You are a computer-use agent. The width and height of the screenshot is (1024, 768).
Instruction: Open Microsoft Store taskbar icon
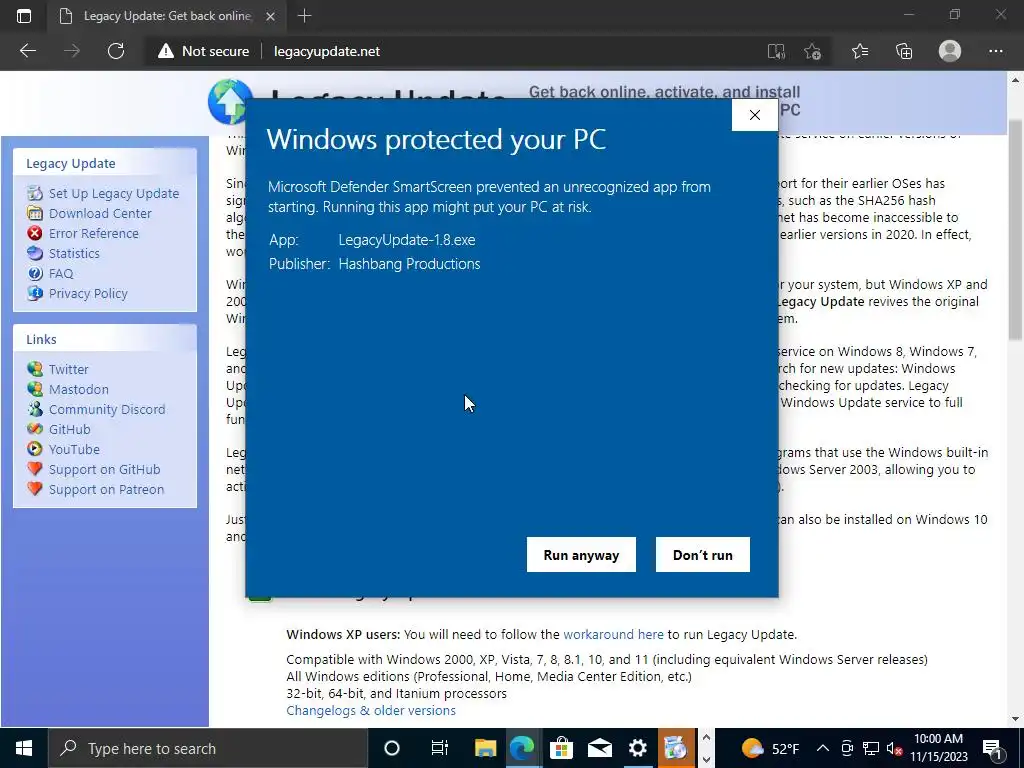[561, 748]
